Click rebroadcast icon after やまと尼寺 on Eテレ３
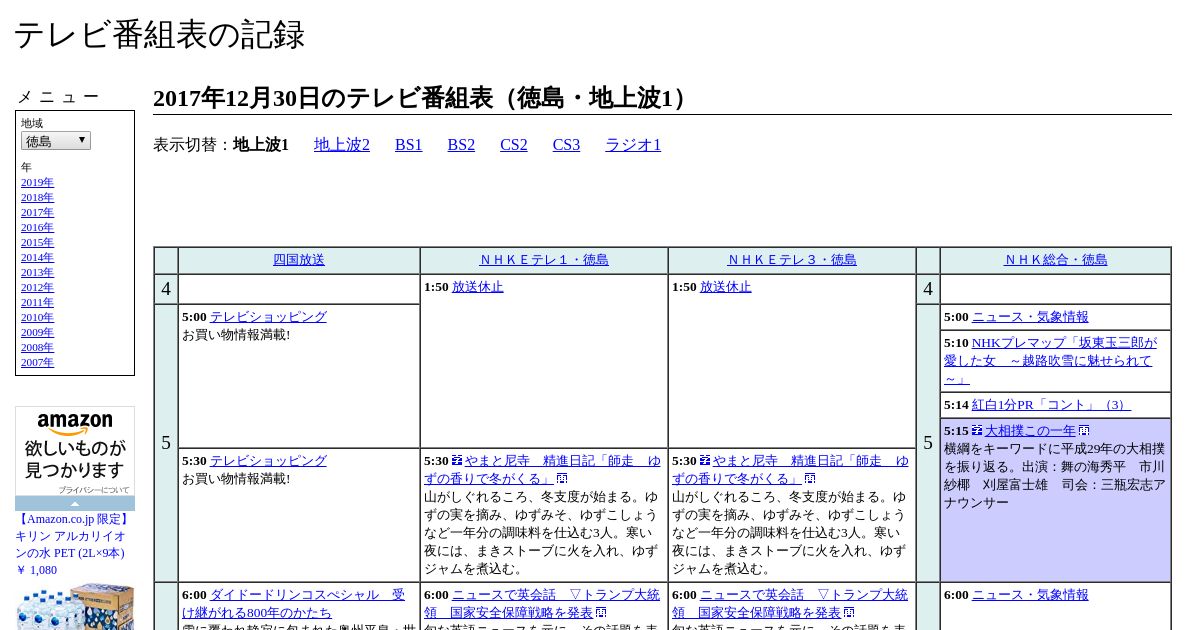1200x630 pixels. 810,479
